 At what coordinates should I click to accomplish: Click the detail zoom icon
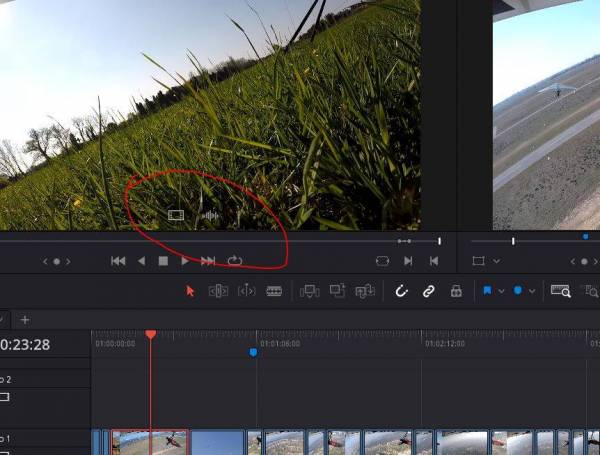(x=591, y=291)
